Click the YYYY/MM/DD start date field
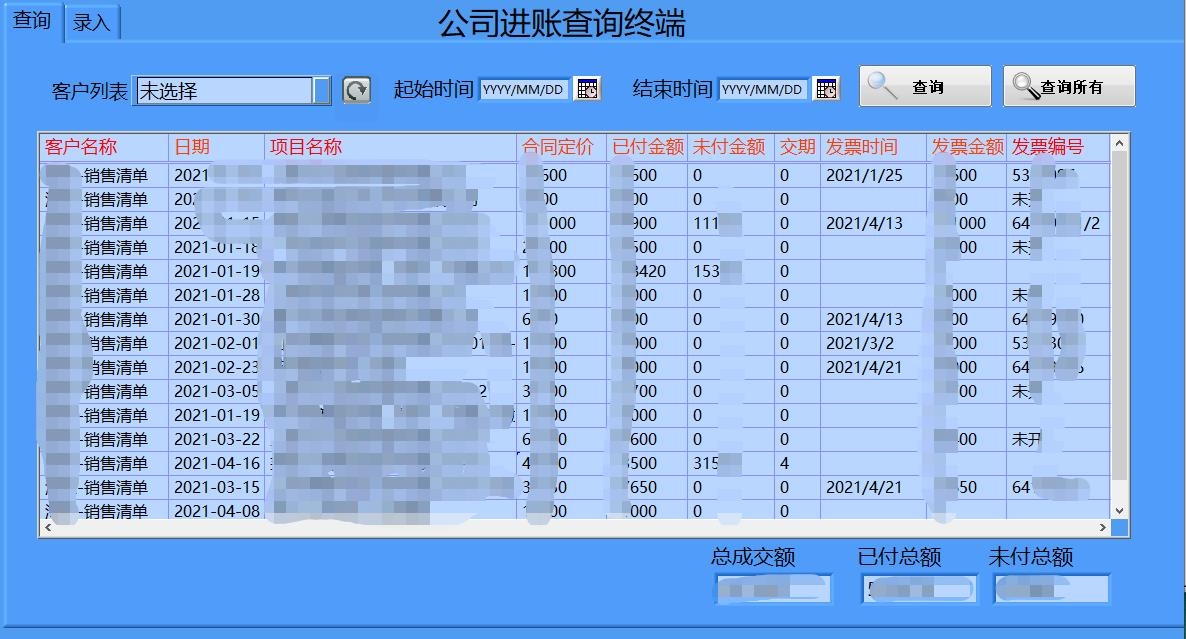This screenshot has height=639, width=1186. (x=525, y=88)
